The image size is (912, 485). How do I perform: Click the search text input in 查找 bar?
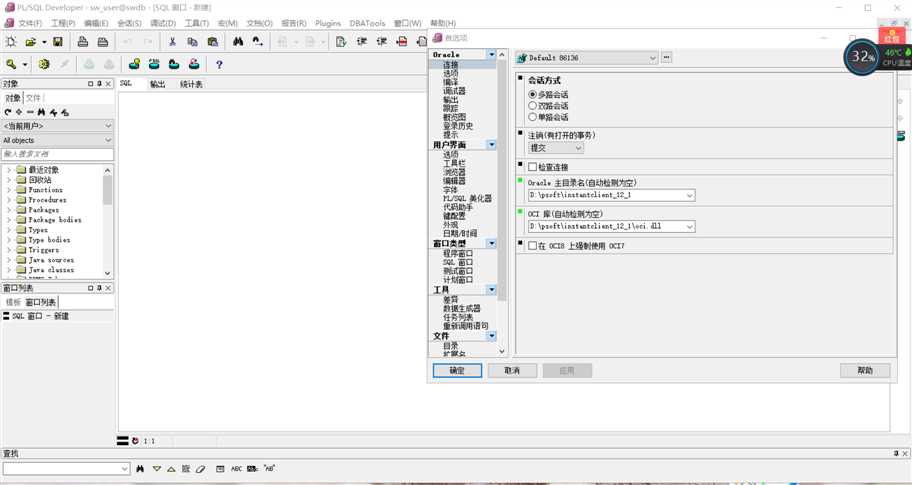pos(66,468)
